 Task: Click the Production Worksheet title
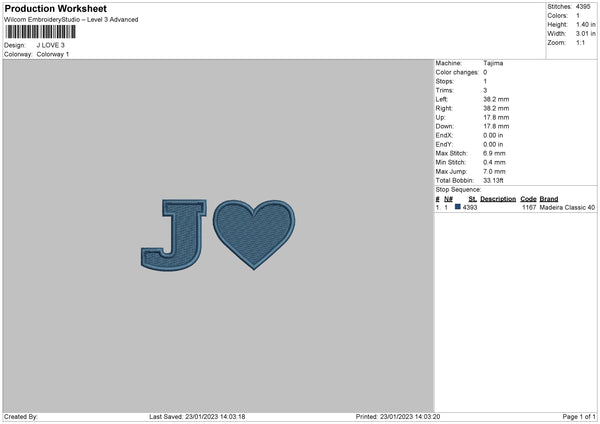click(x=56, y=8)
